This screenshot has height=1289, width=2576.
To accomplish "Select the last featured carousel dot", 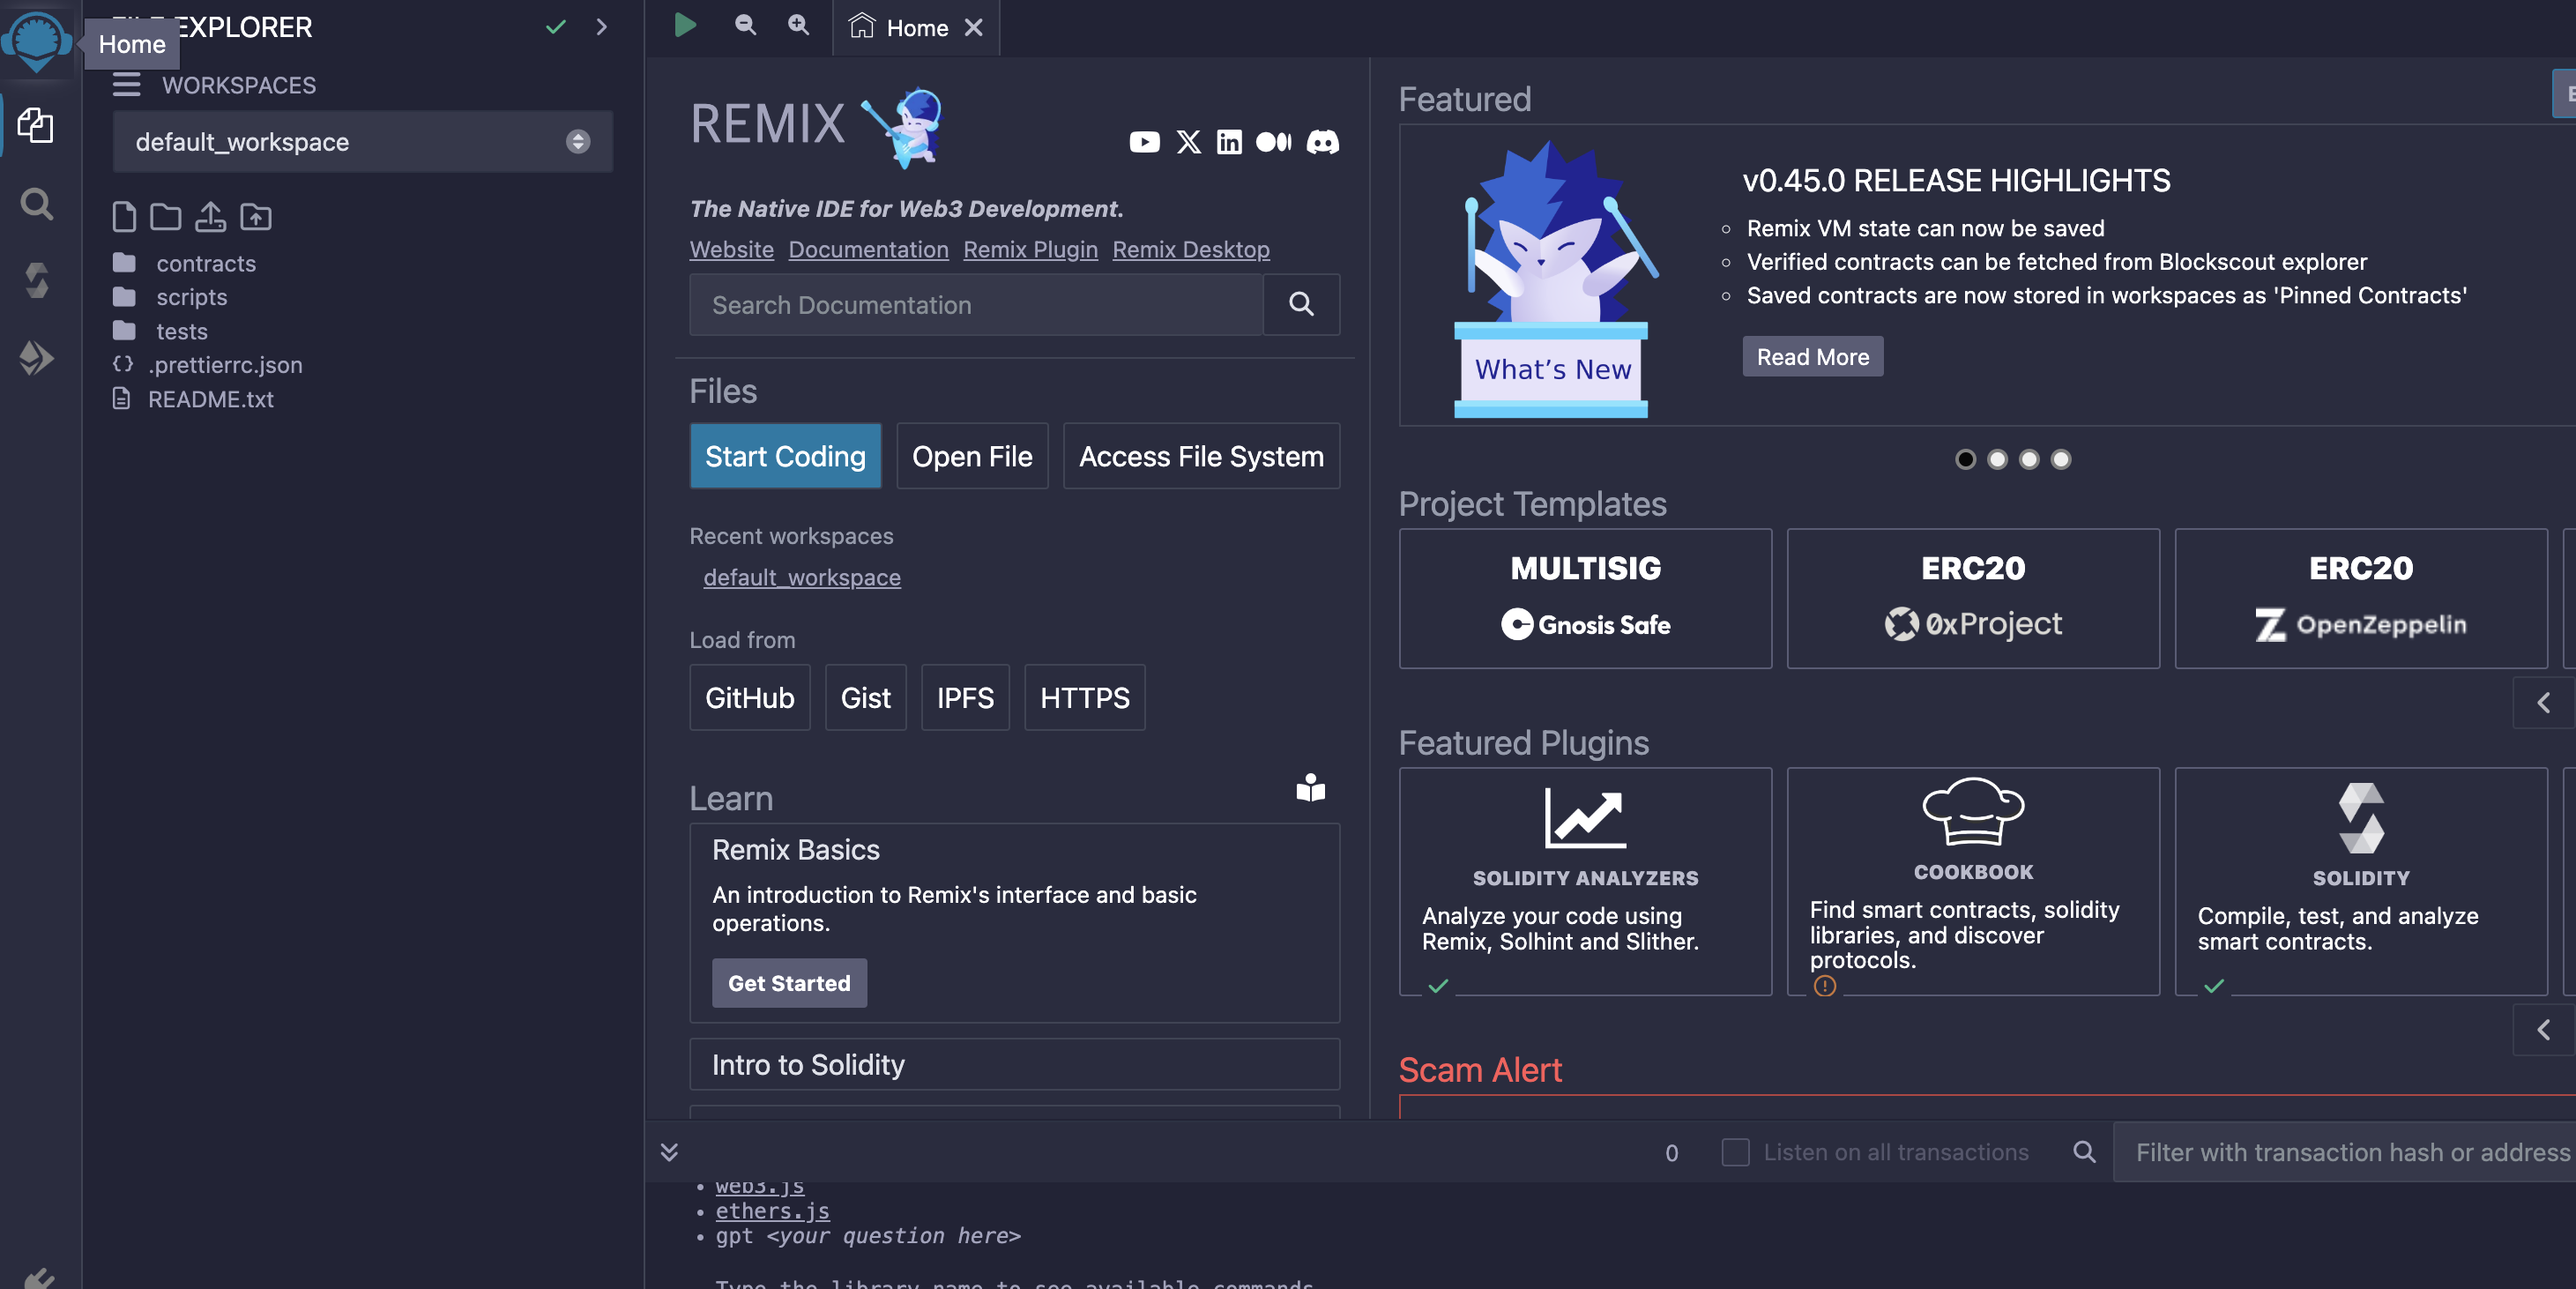I will tap(2060, 459).
